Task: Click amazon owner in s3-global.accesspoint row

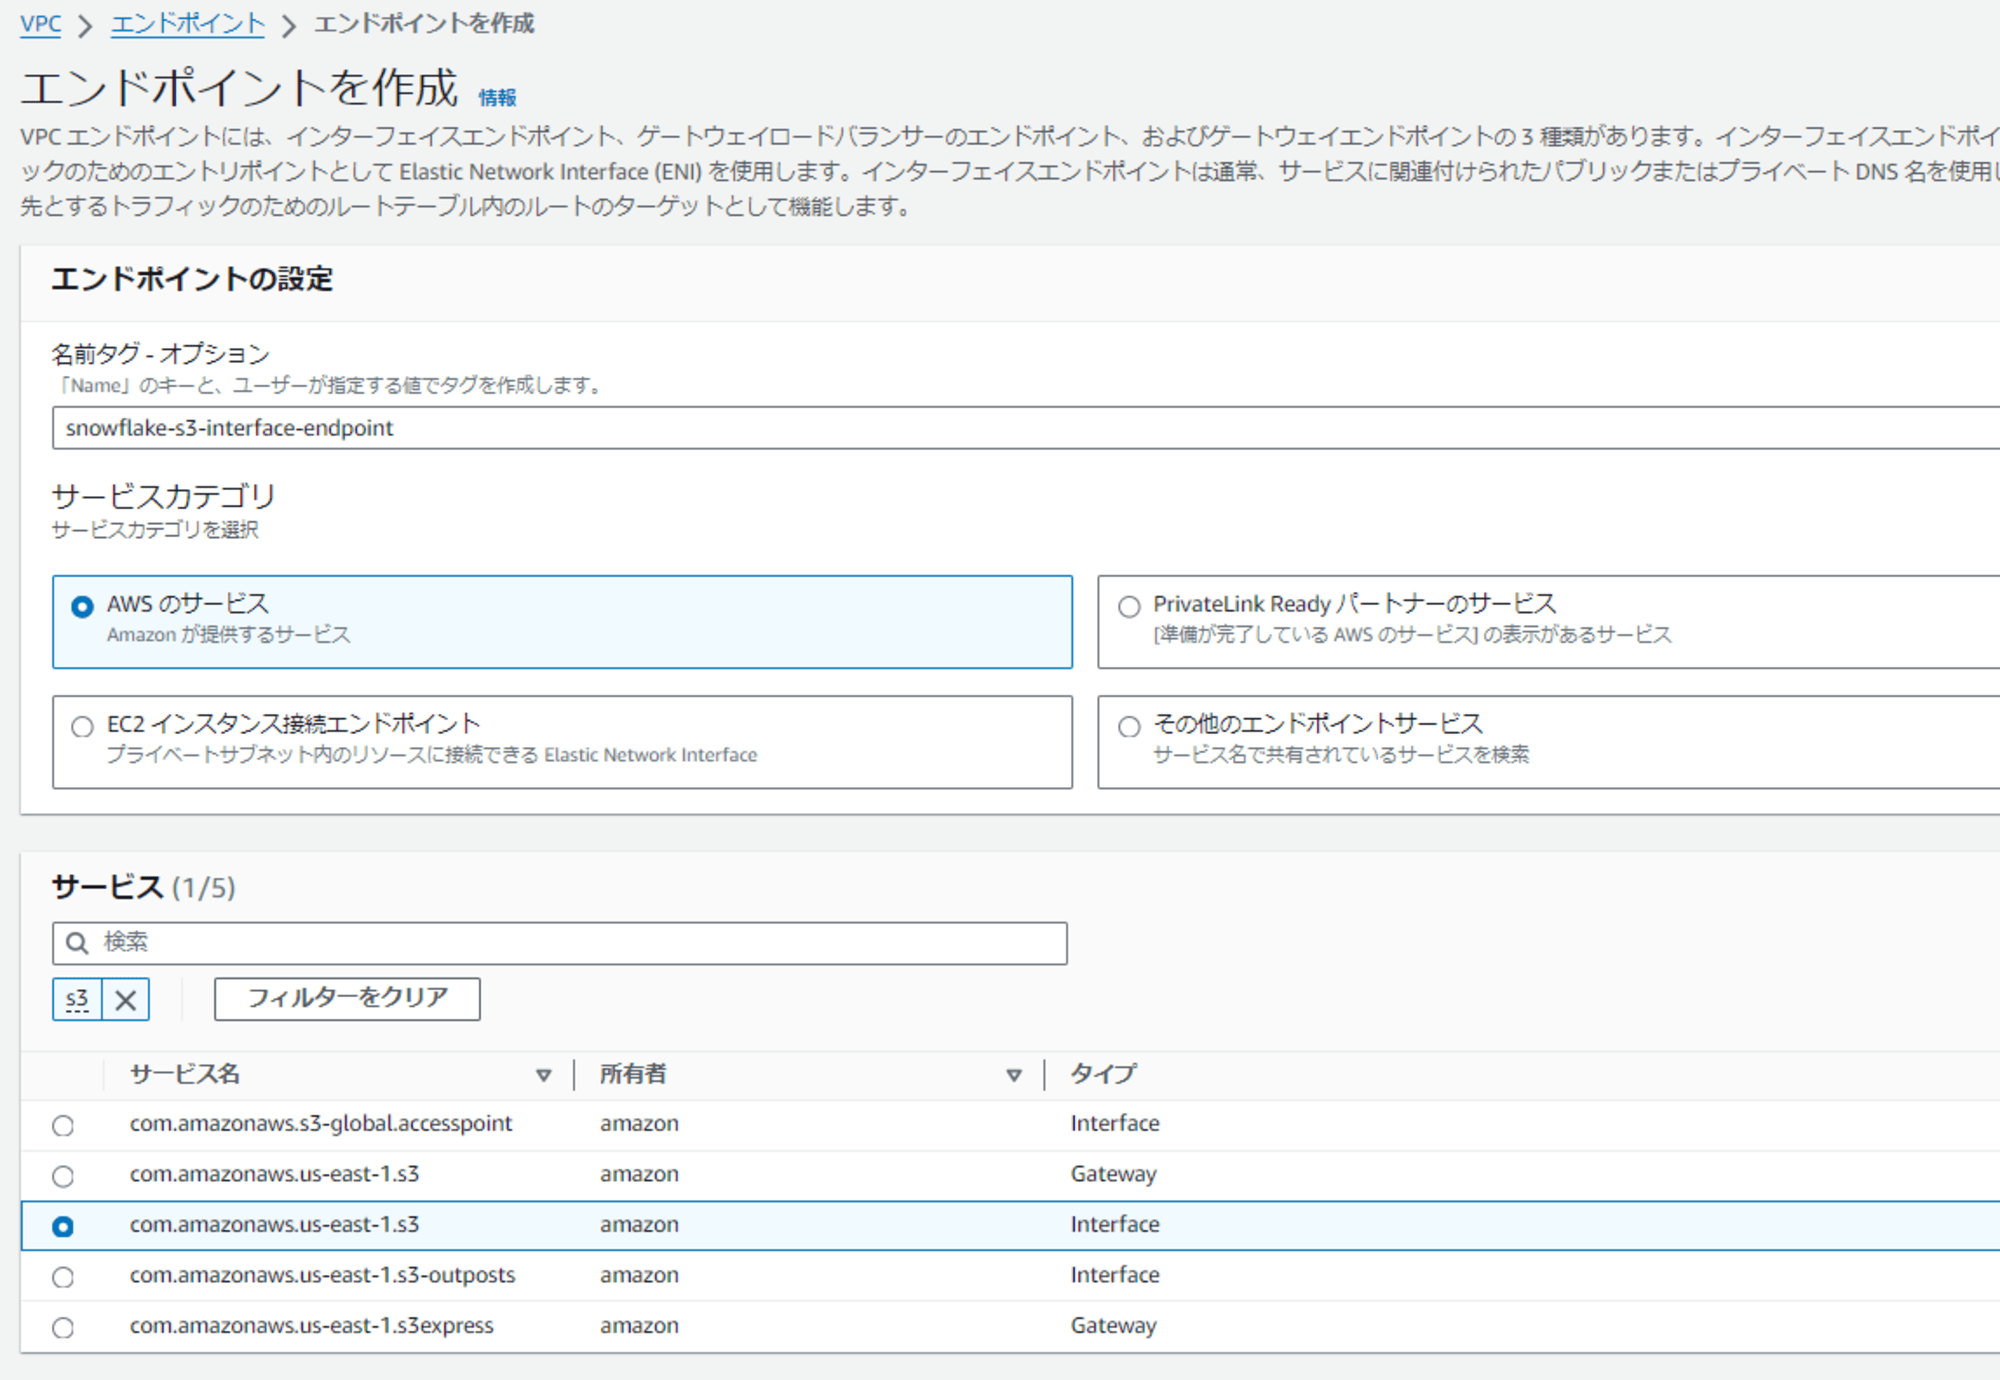Action: tap(639, 1123)
